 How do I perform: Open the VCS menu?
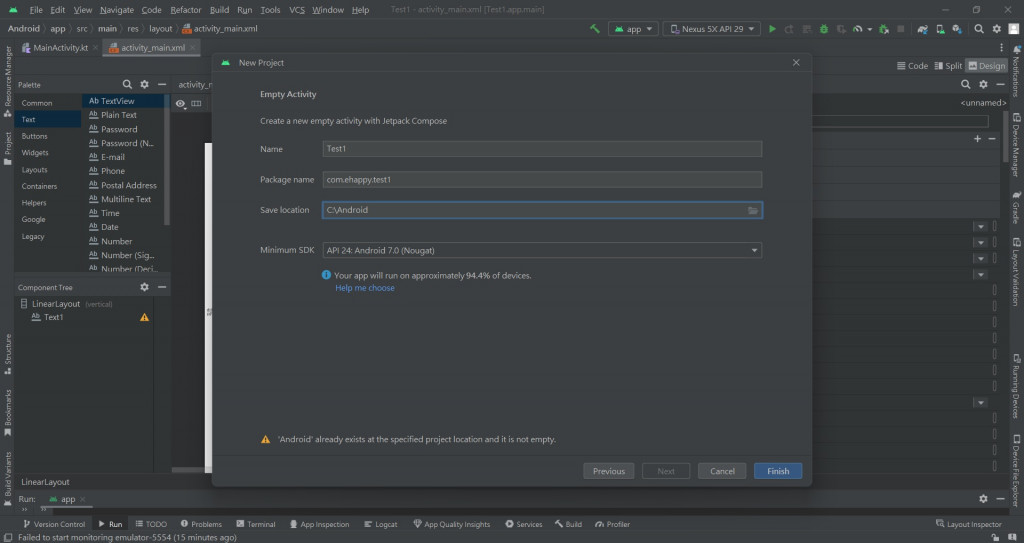click(x=297, y=10)
